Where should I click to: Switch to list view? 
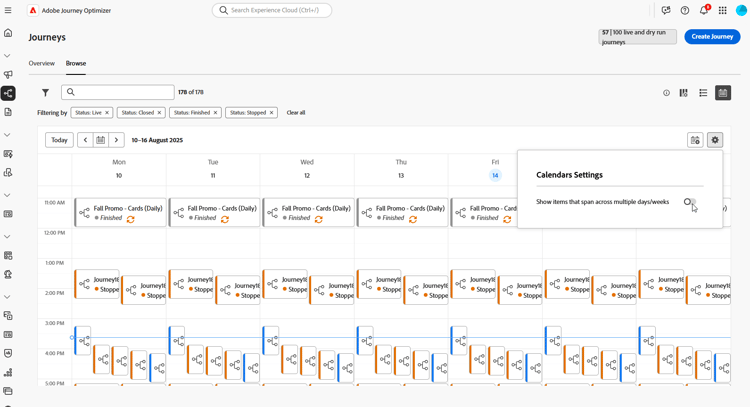click(703, 93)
